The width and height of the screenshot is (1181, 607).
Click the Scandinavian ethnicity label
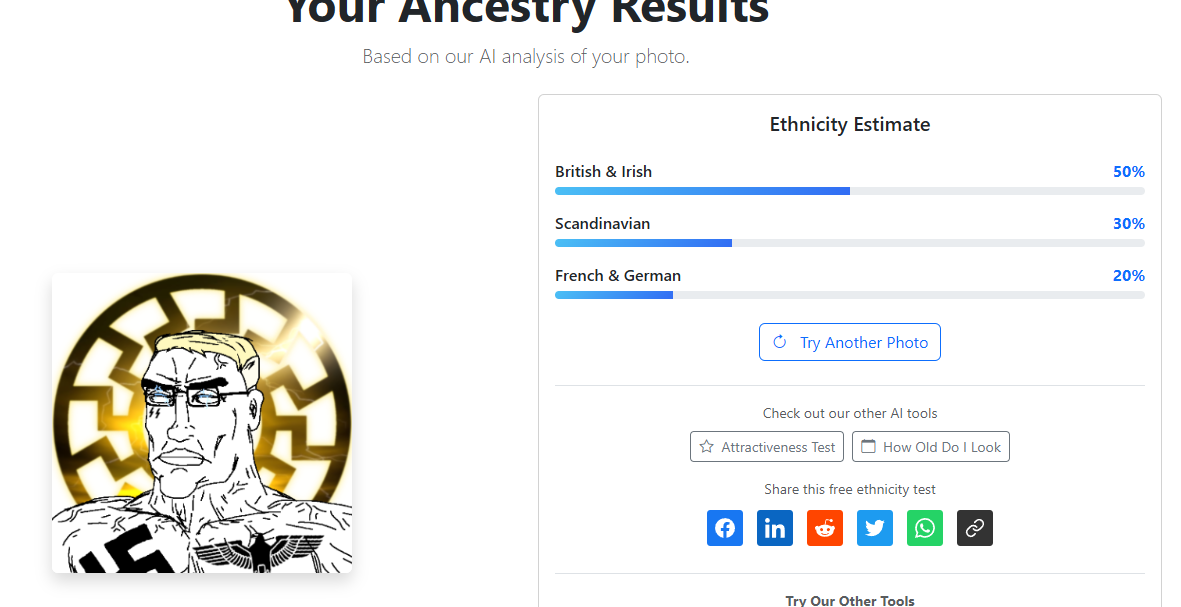602,224
